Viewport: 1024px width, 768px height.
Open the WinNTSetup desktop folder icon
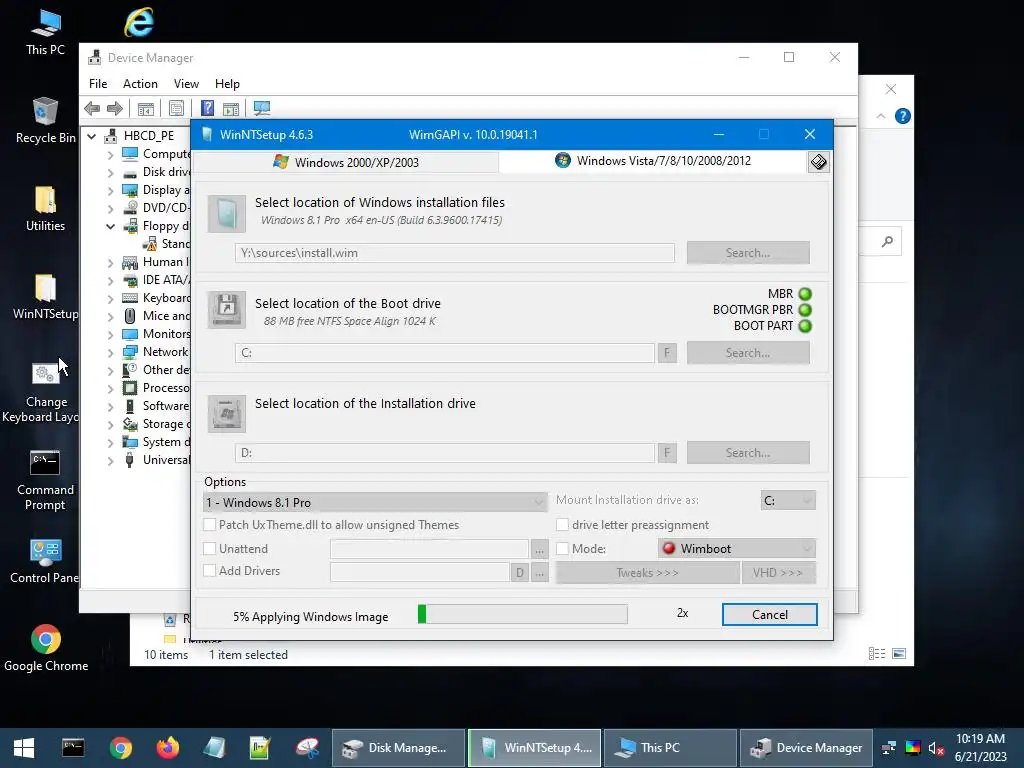point(45,296)
